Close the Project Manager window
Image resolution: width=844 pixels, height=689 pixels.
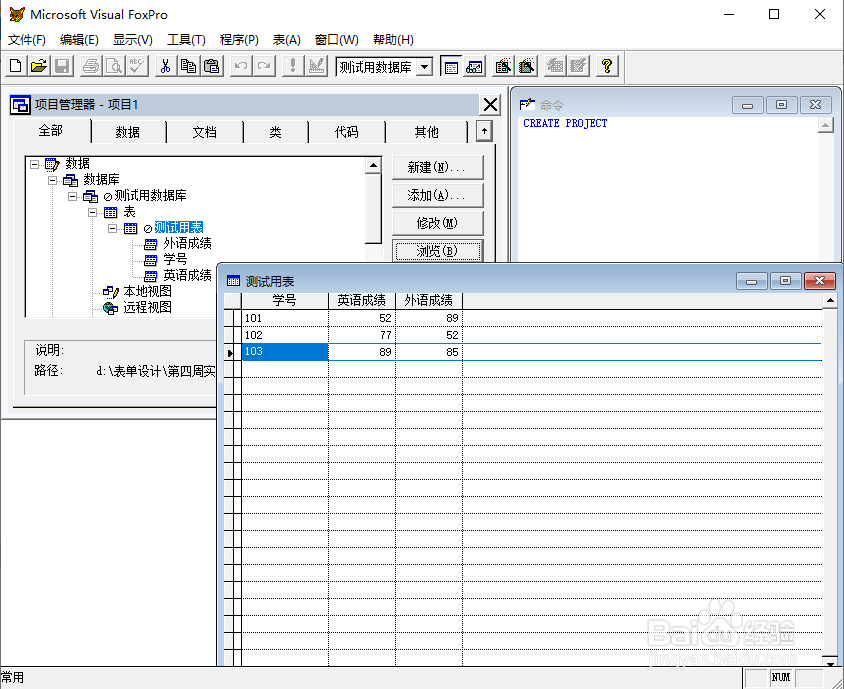click(490, 104)
